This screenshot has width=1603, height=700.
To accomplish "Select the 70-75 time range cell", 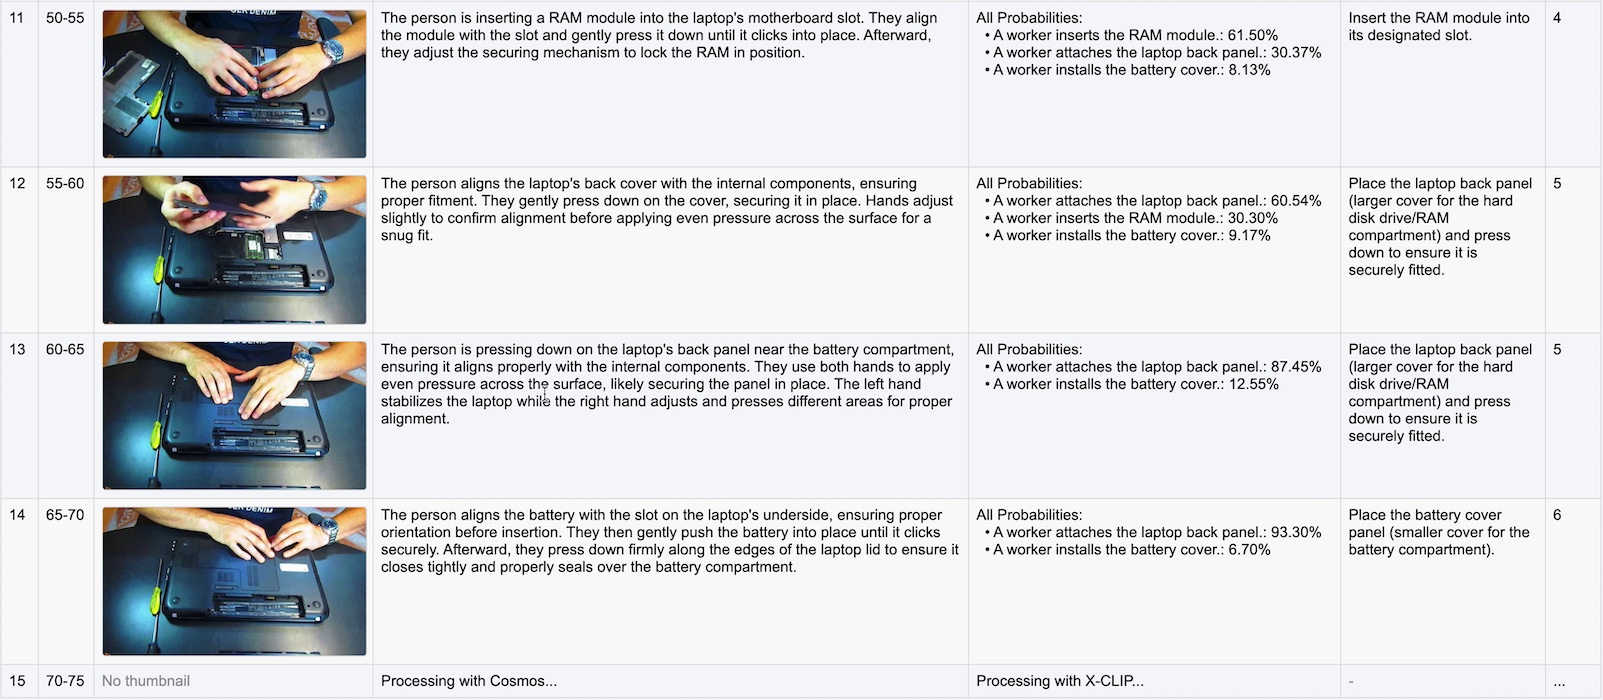I will coord(65,681).
